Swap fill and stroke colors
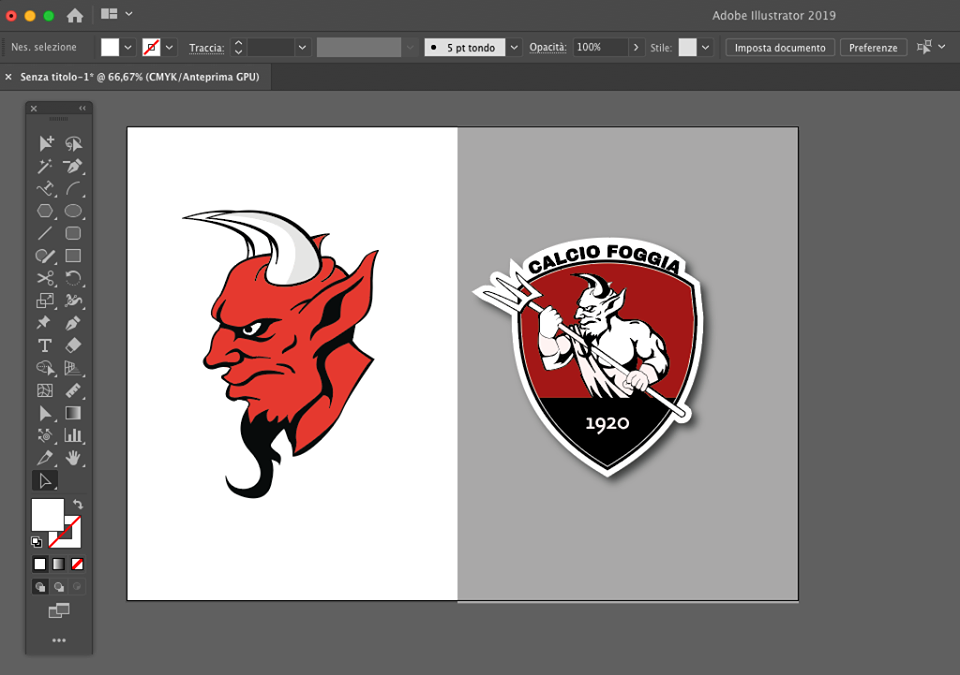 pyautogui.click(x=78, y=505)
